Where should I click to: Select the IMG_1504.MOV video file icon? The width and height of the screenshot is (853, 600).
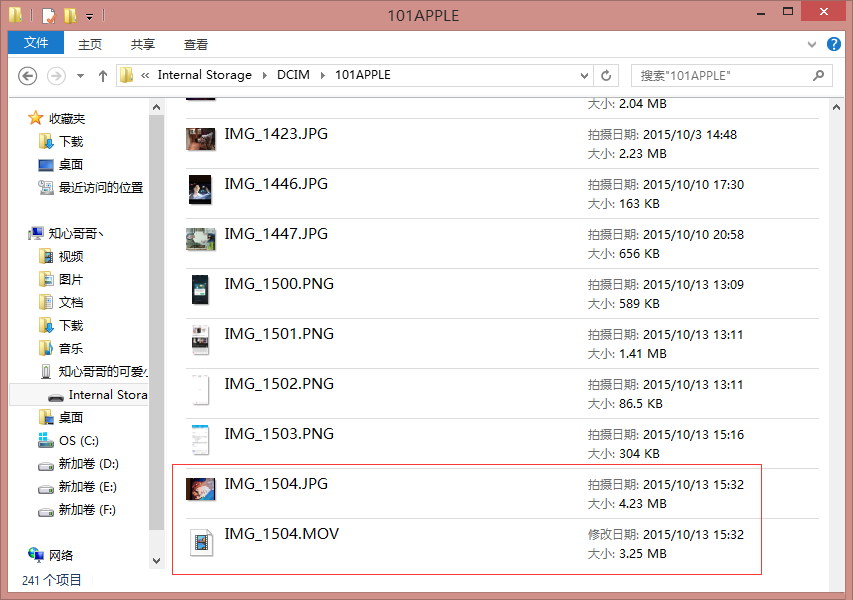pyautogui.click(x=201, y=542)
